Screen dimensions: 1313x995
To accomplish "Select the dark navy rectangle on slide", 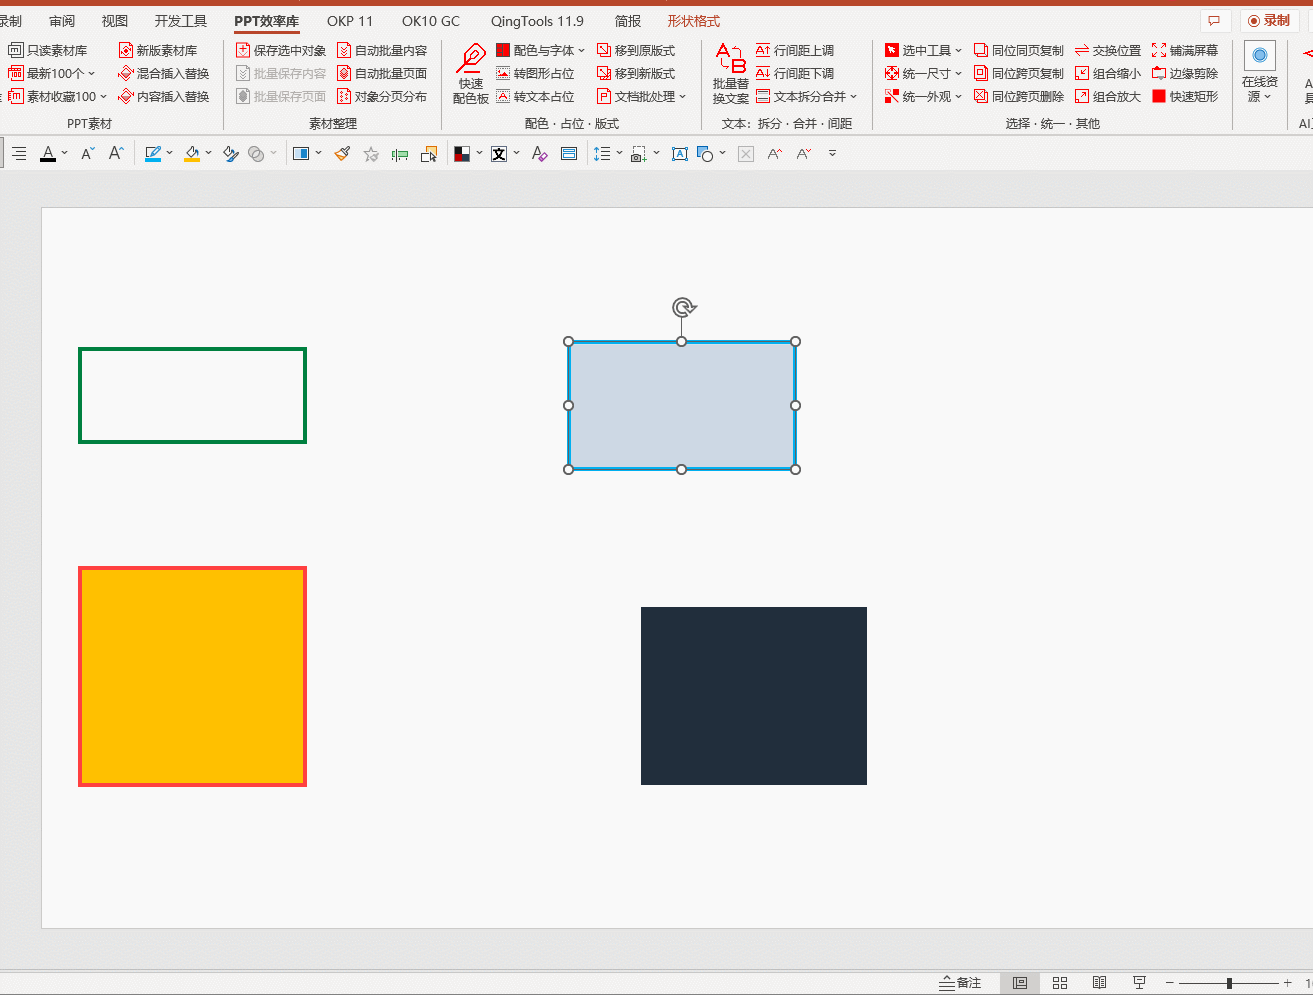I will [x=754, y=696].
